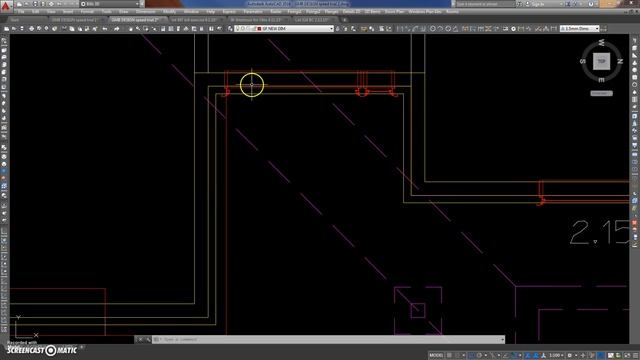Click the Open file icon in standard toolbar
This screenshot has width=640, height=360.
pos(14,29)
